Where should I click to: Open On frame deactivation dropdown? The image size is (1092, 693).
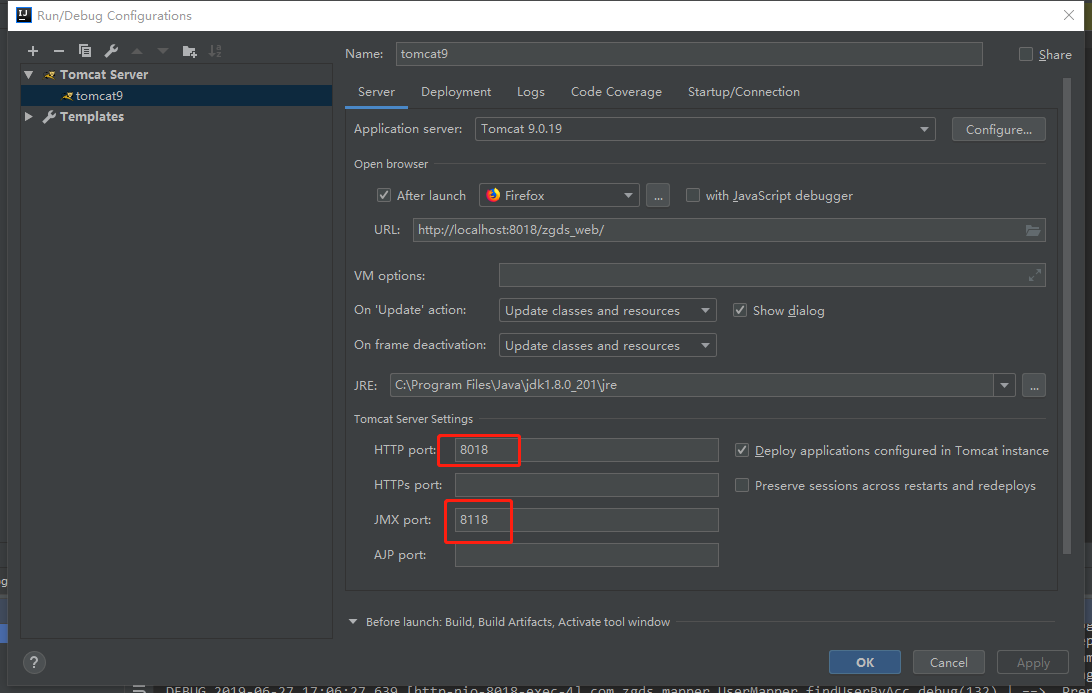[607, 345]
